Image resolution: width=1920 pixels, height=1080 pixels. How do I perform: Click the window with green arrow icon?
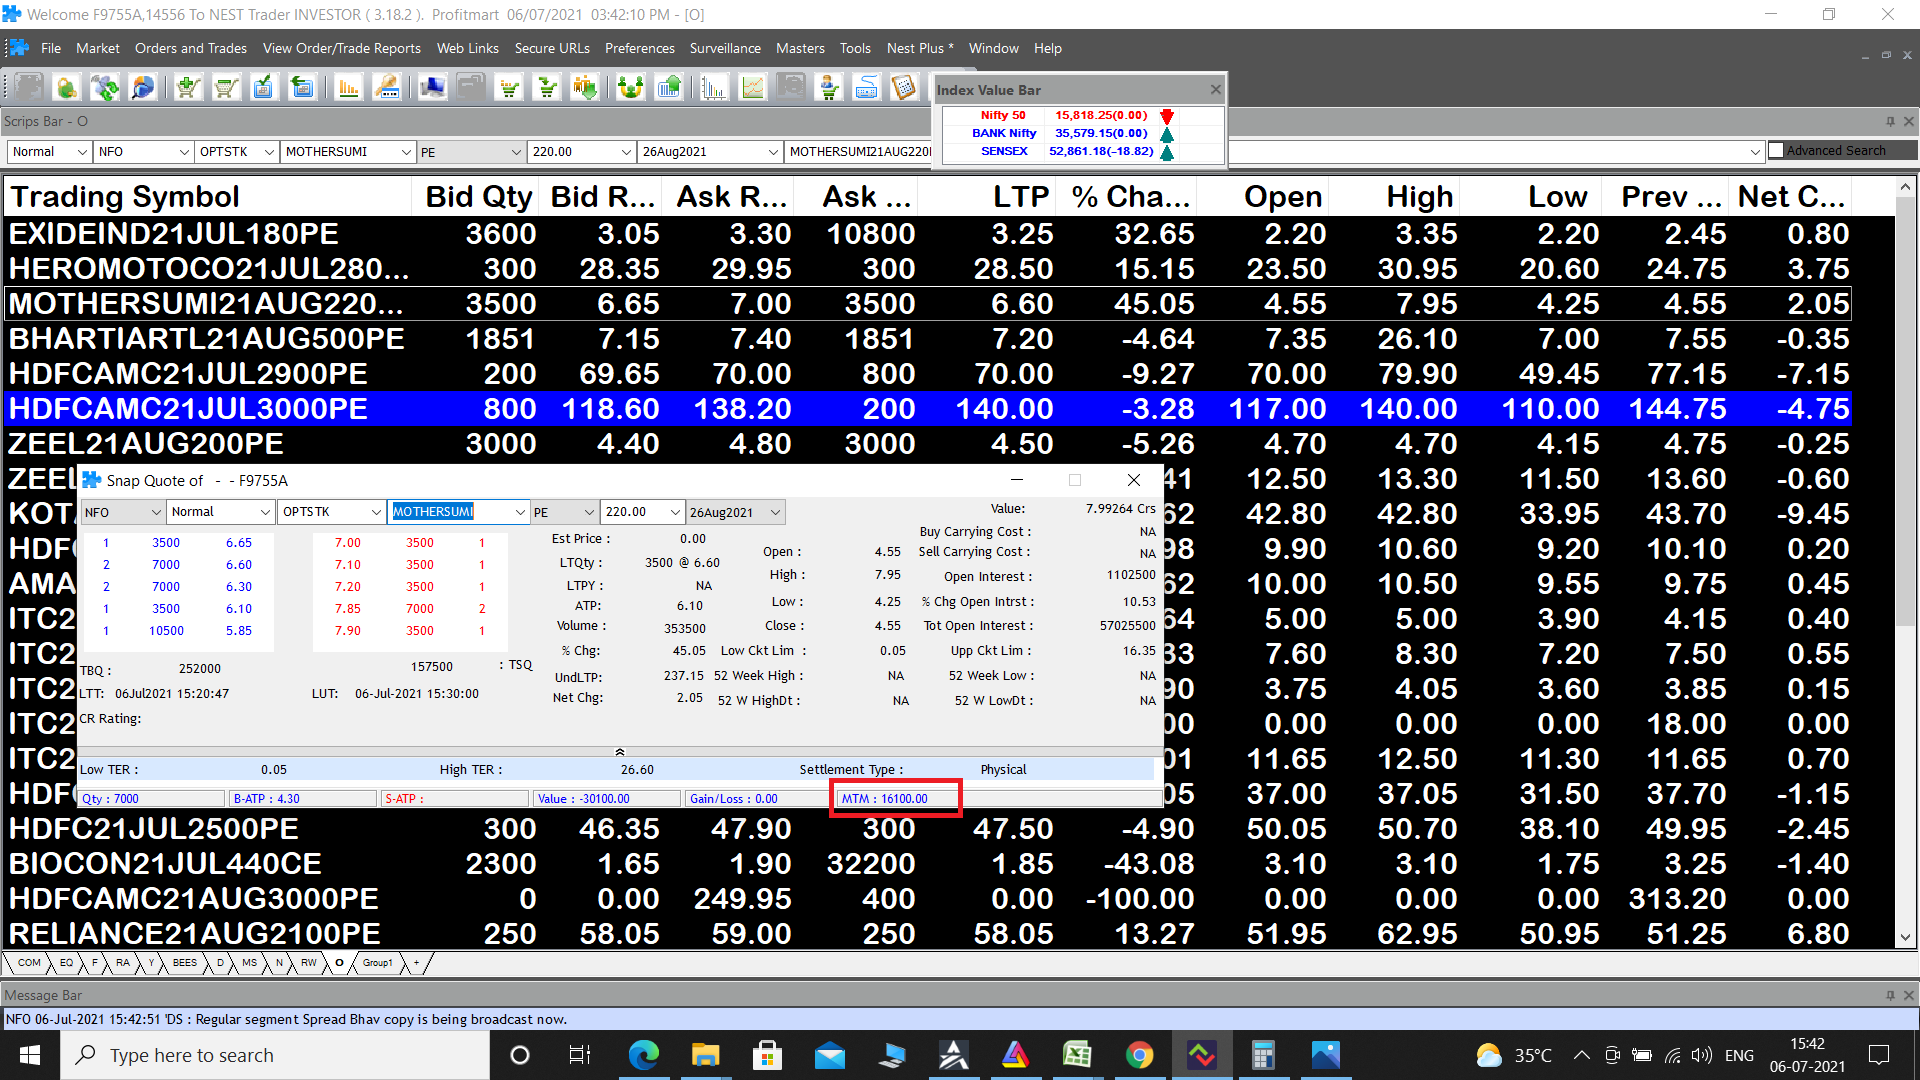coord(301,88)
